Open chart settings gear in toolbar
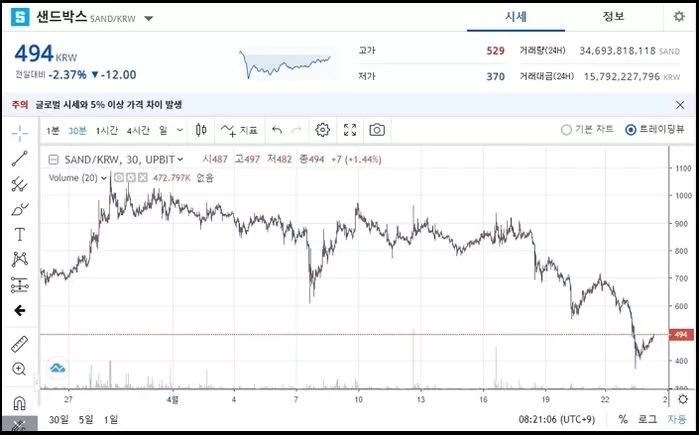The height and width of the screenshot is (435, 699). tap(322, 130)
